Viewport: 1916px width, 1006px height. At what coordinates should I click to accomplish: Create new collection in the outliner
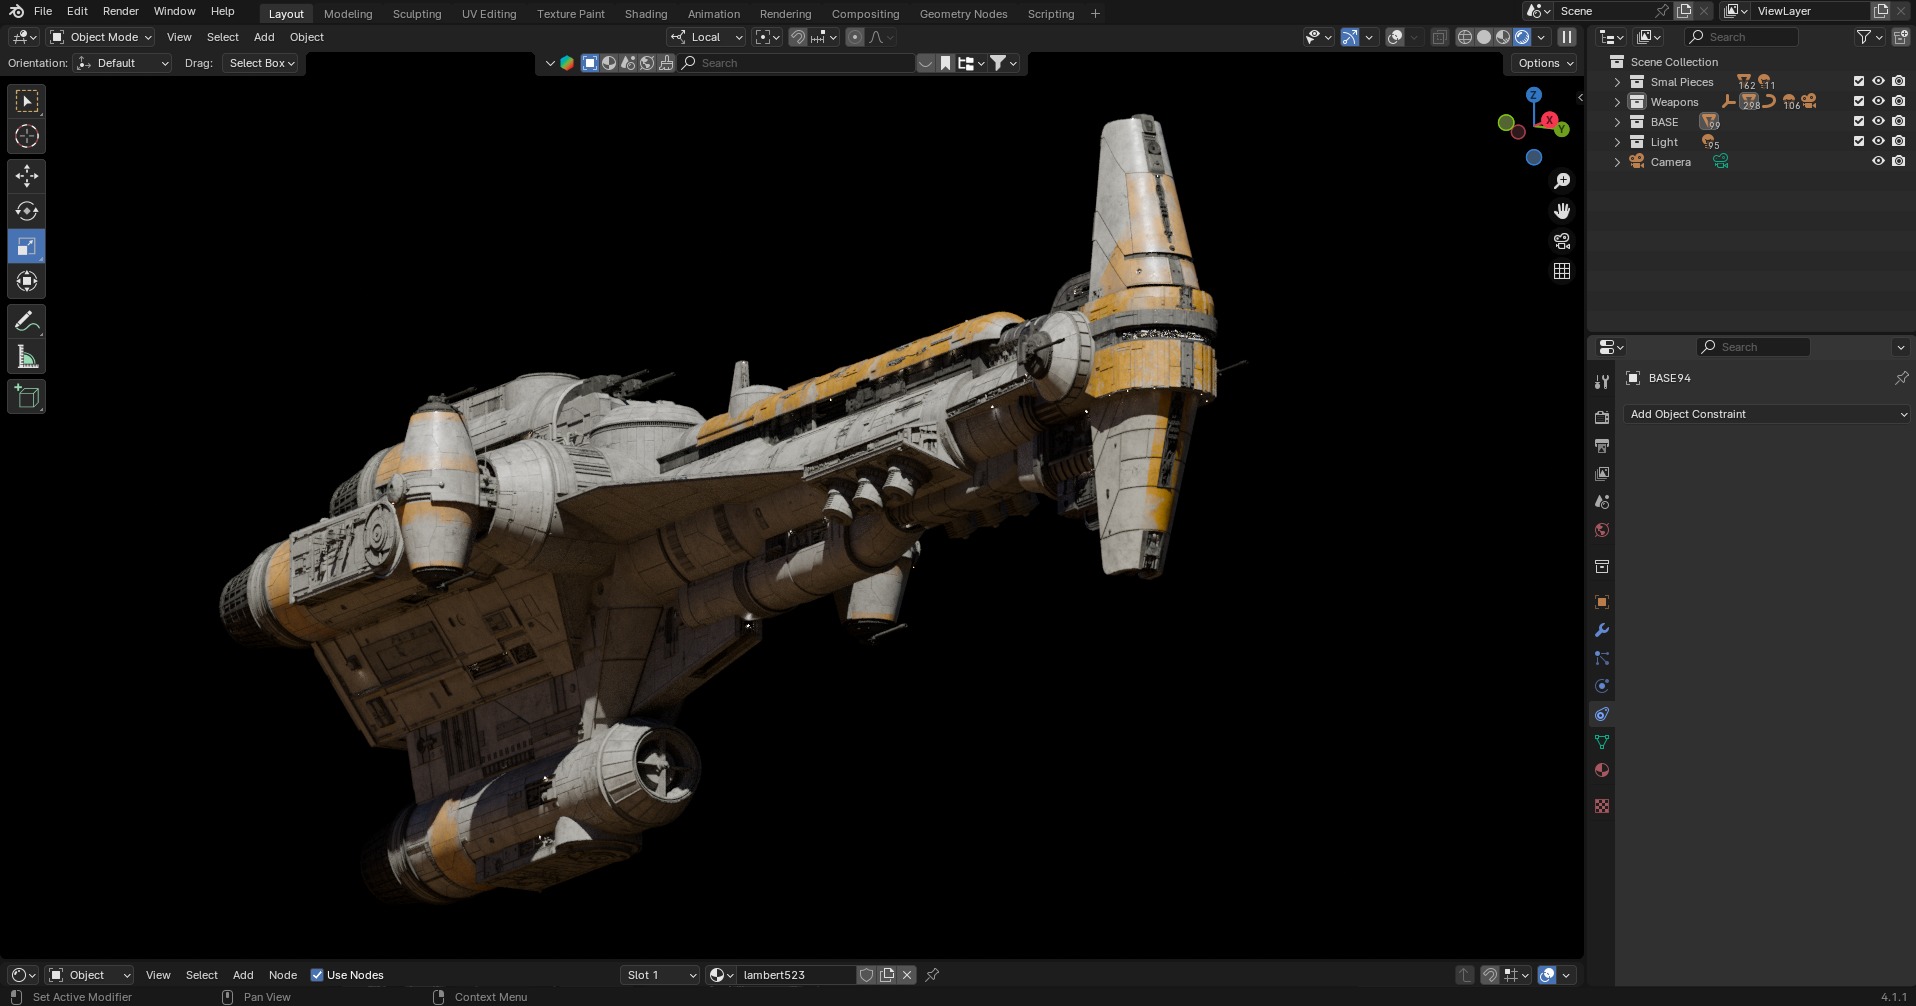click(1899, 37)
